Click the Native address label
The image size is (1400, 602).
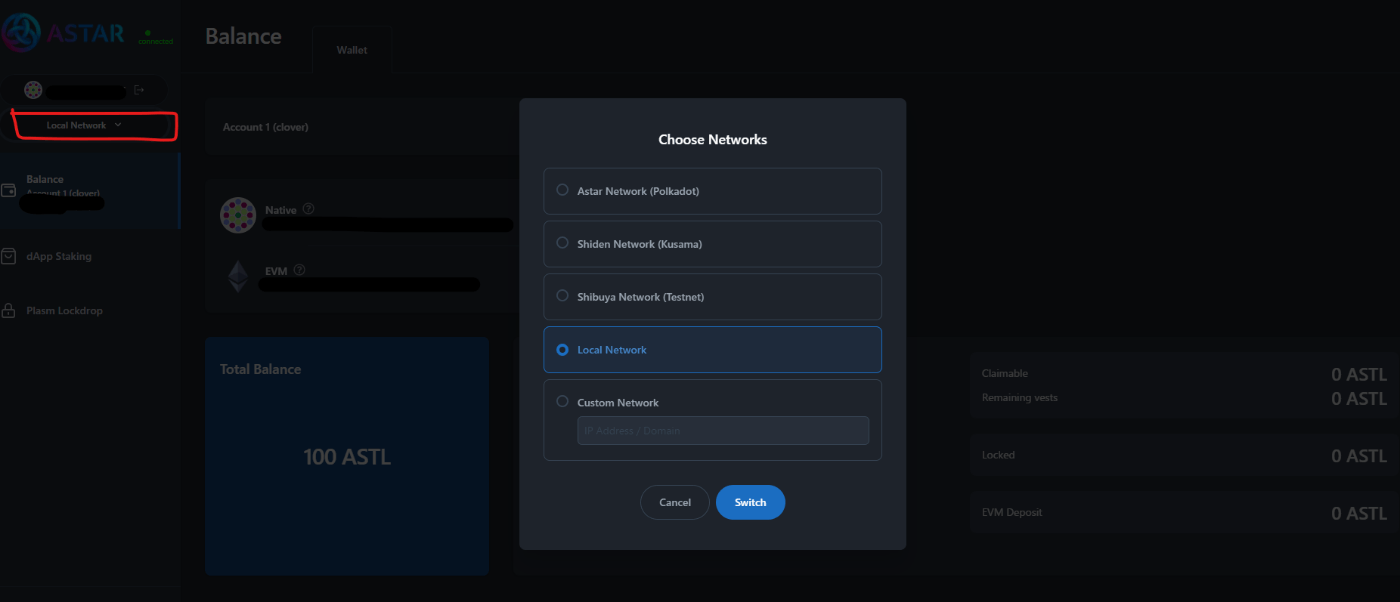280,210
